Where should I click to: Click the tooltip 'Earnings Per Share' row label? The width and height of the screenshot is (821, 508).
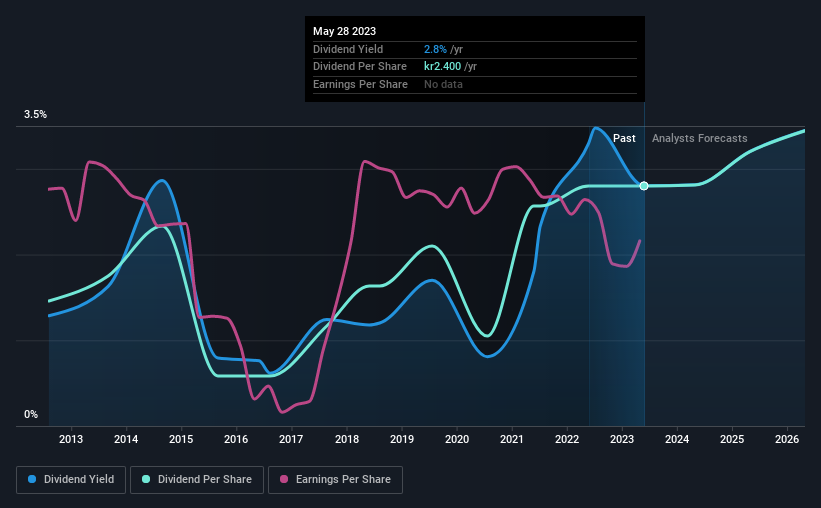tap(360, 84)
